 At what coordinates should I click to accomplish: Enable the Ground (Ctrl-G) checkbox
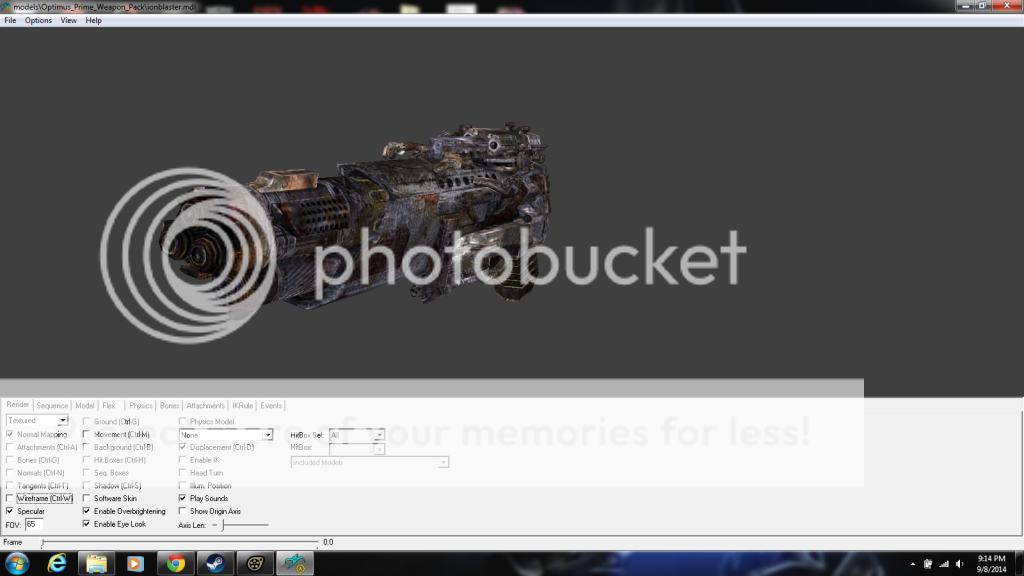[86, 422]
